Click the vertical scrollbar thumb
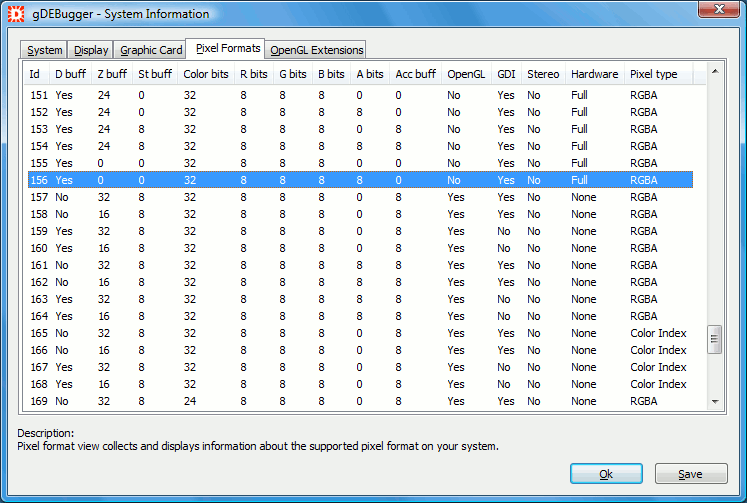This screenshot has width=747, height=503. [x=714, y=339]
